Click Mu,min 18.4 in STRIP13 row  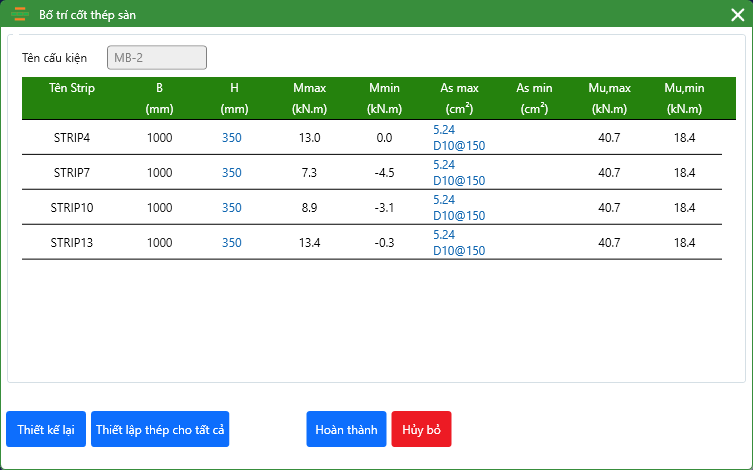click(x=684, y=243)
